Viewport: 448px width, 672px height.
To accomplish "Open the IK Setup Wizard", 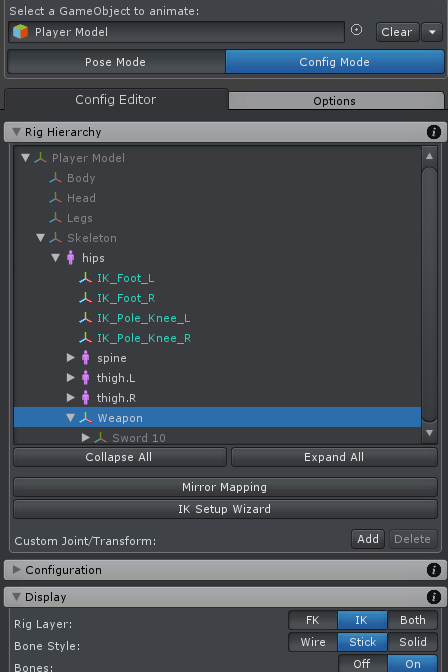I will coord(225,509).
